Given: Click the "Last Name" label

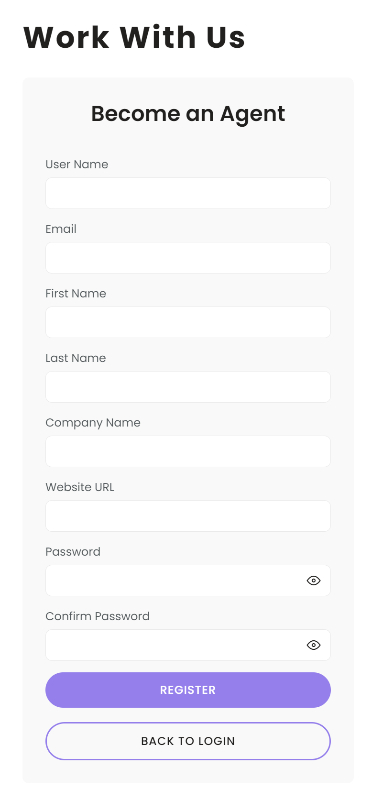Looking at the screenshot, I should click(x=76, y=358).
